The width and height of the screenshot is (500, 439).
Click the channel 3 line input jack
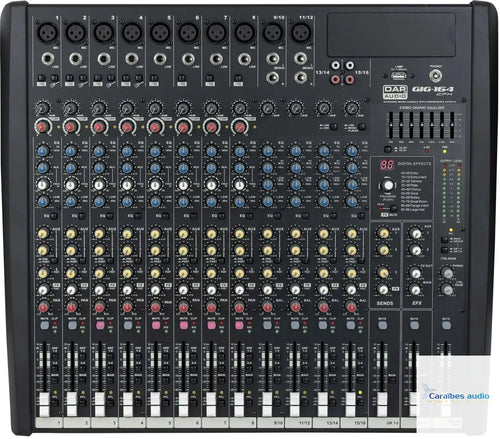(104, 59)
